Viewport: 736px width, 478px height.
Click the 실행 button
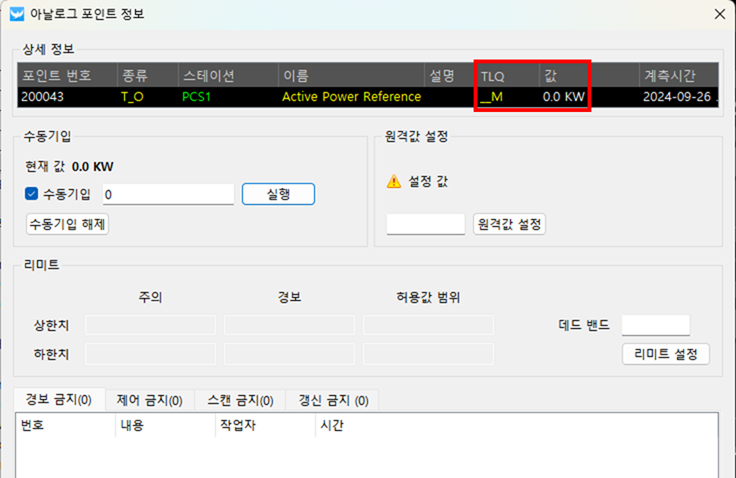click(278, 194)
